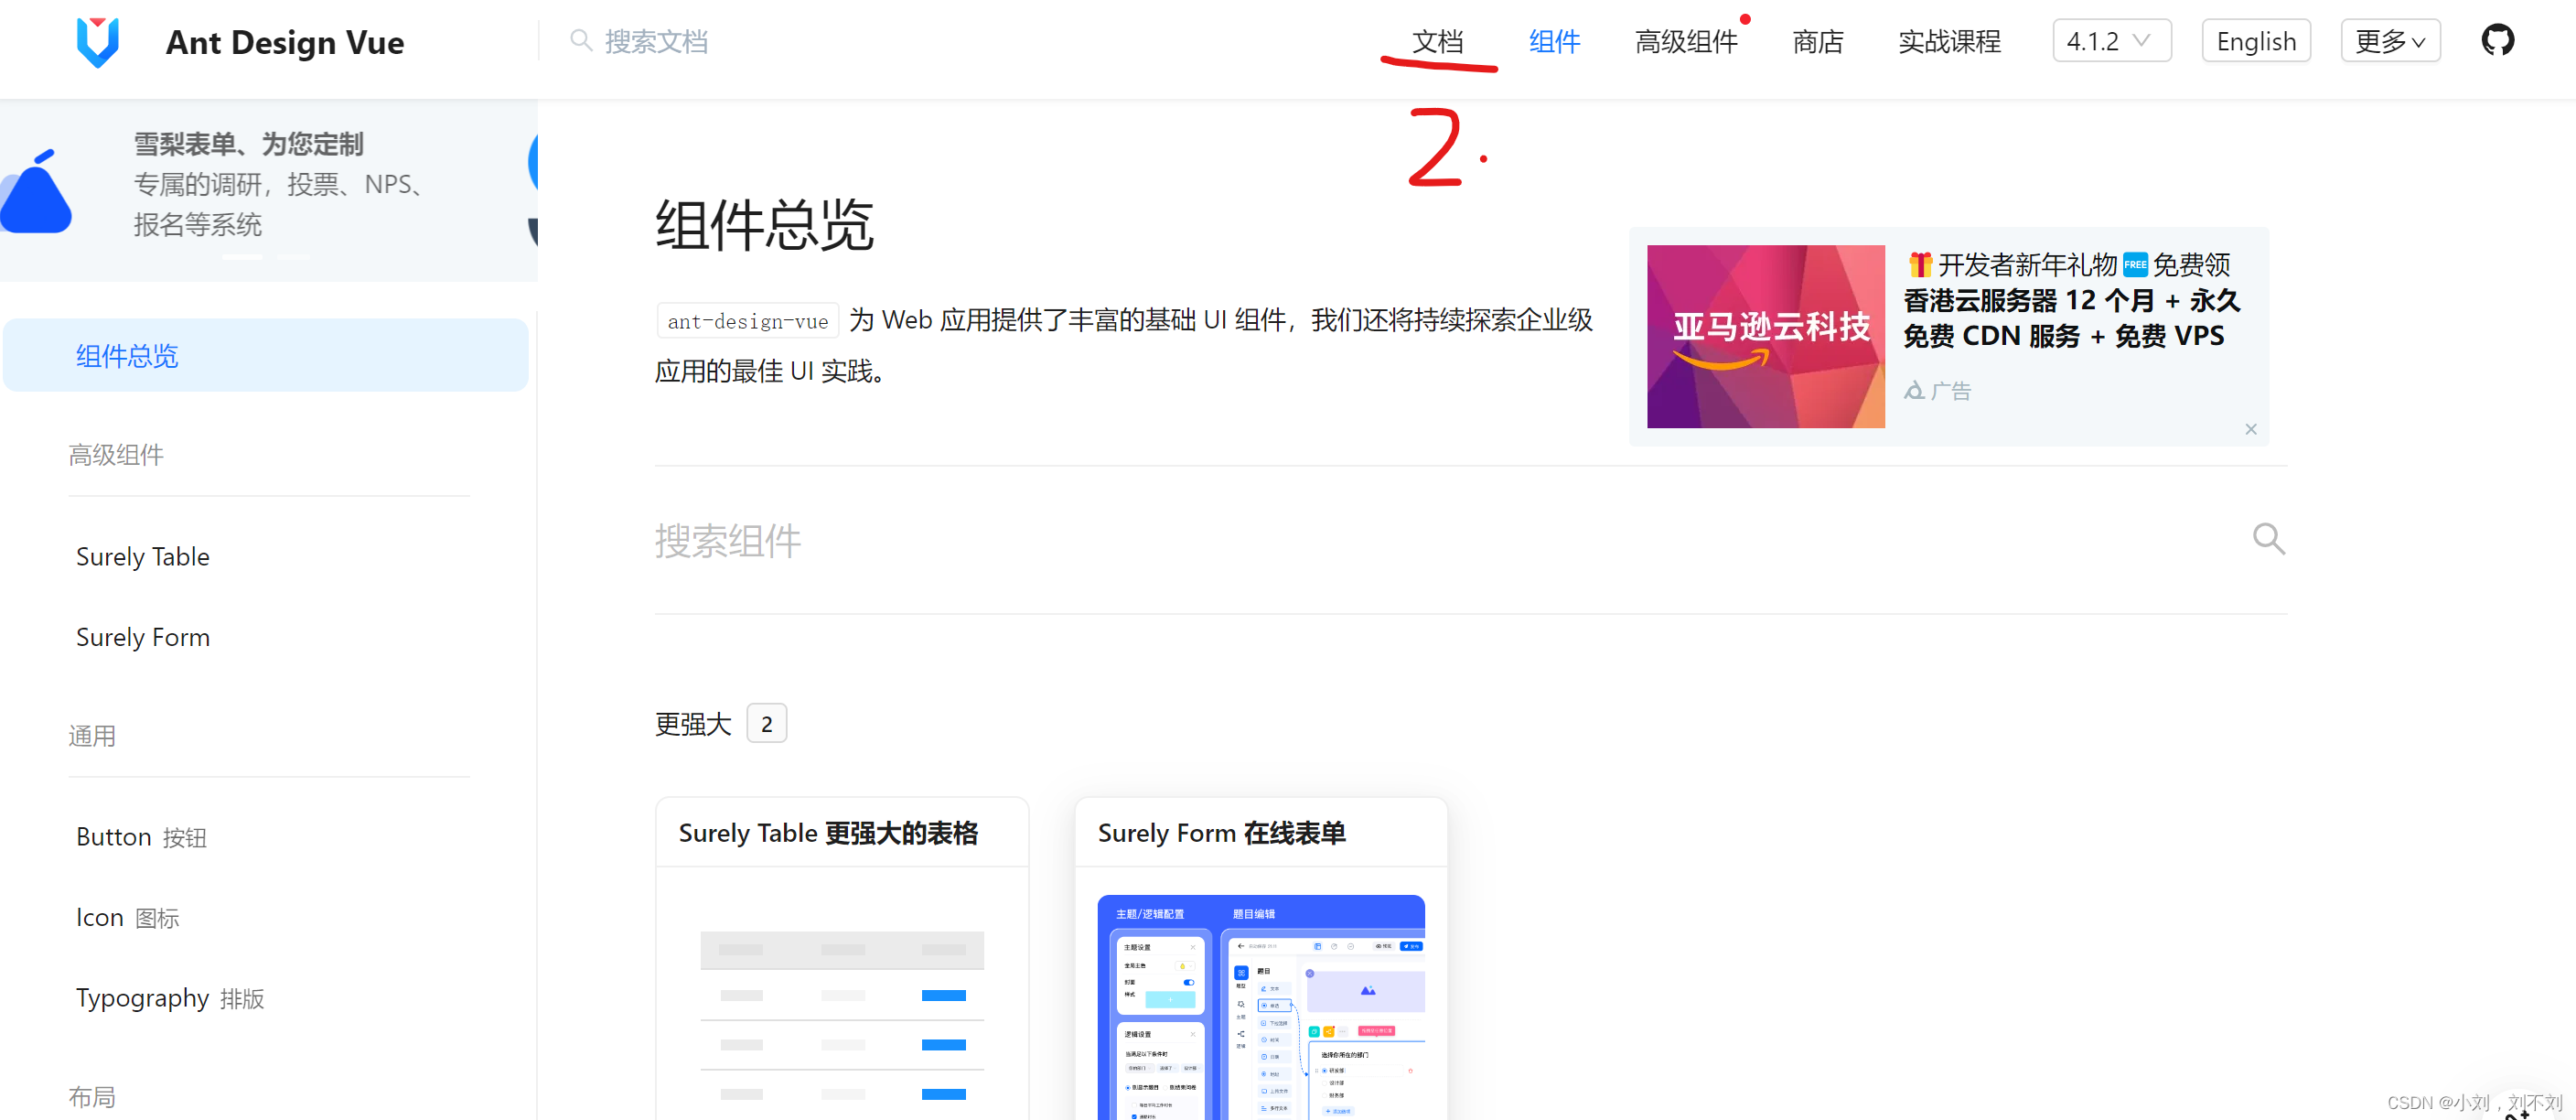
Task: Open Button 按钮 sidebar entry
Action: (141, 837)
